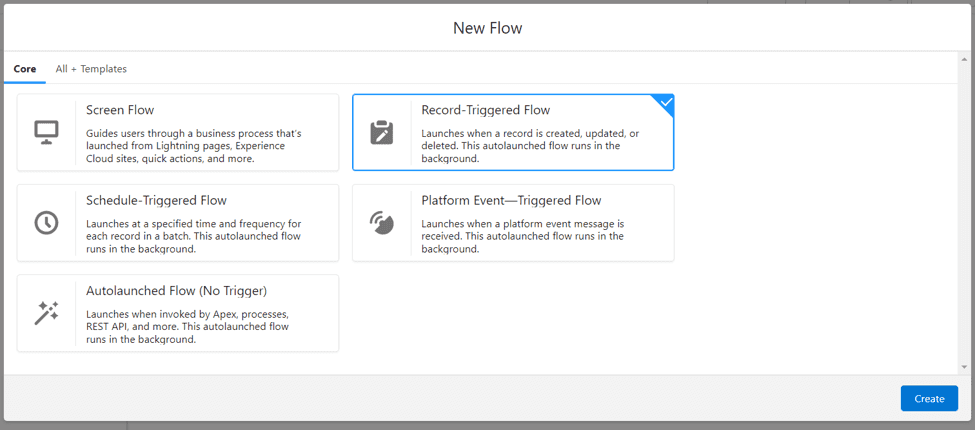Click the blue Create button

point(929,398)
